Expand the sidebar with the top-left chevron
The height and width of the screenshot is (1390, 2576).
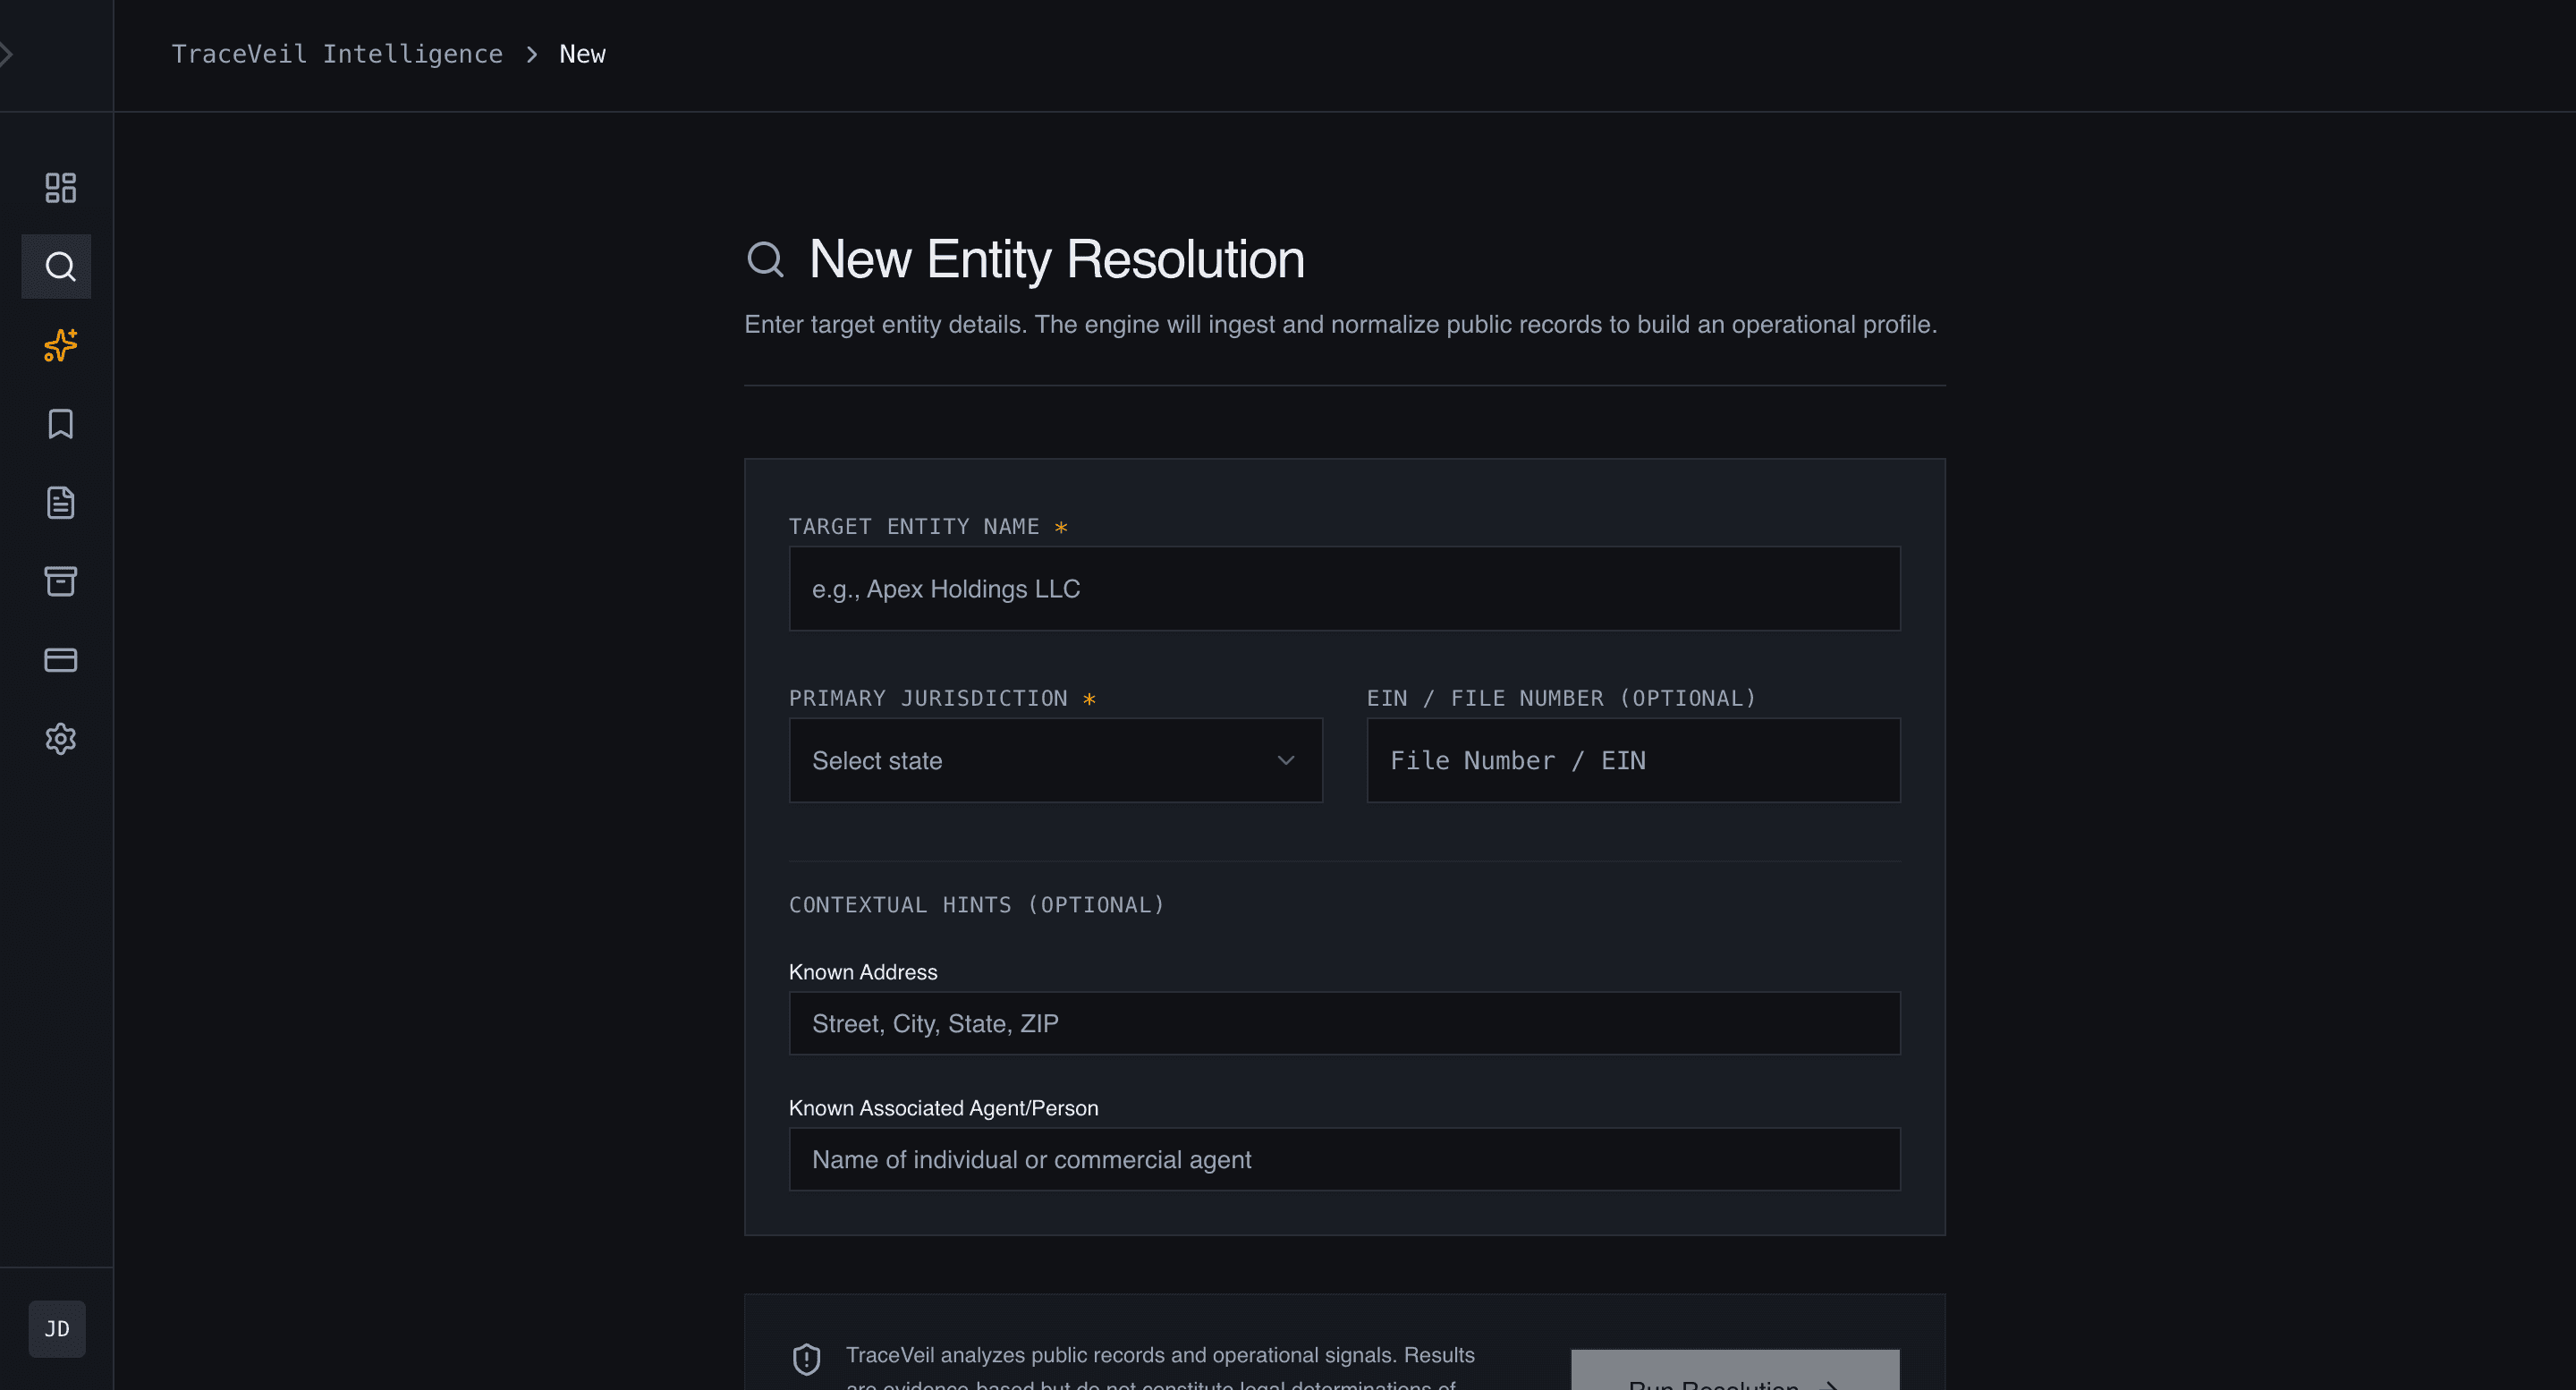tap(8, 53)
